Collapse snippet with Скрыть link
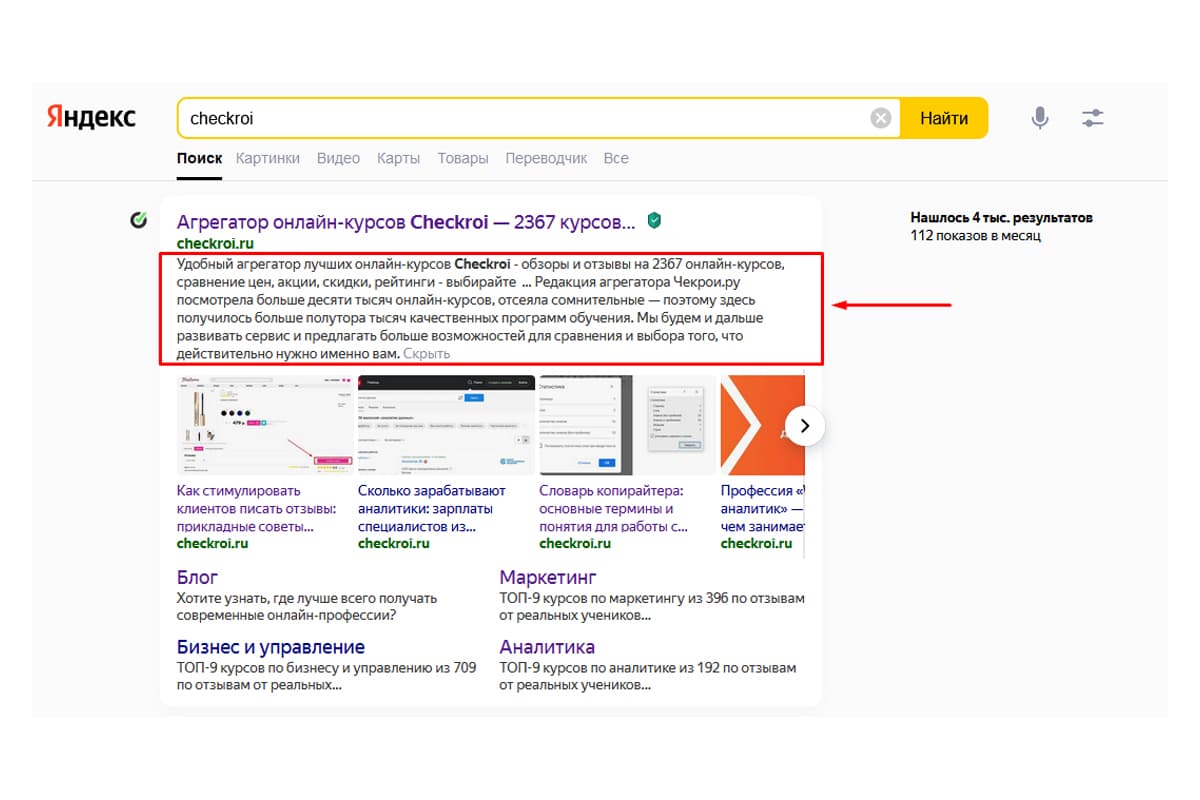Viewport: 1200px width, 800px height. pos(426,354)
